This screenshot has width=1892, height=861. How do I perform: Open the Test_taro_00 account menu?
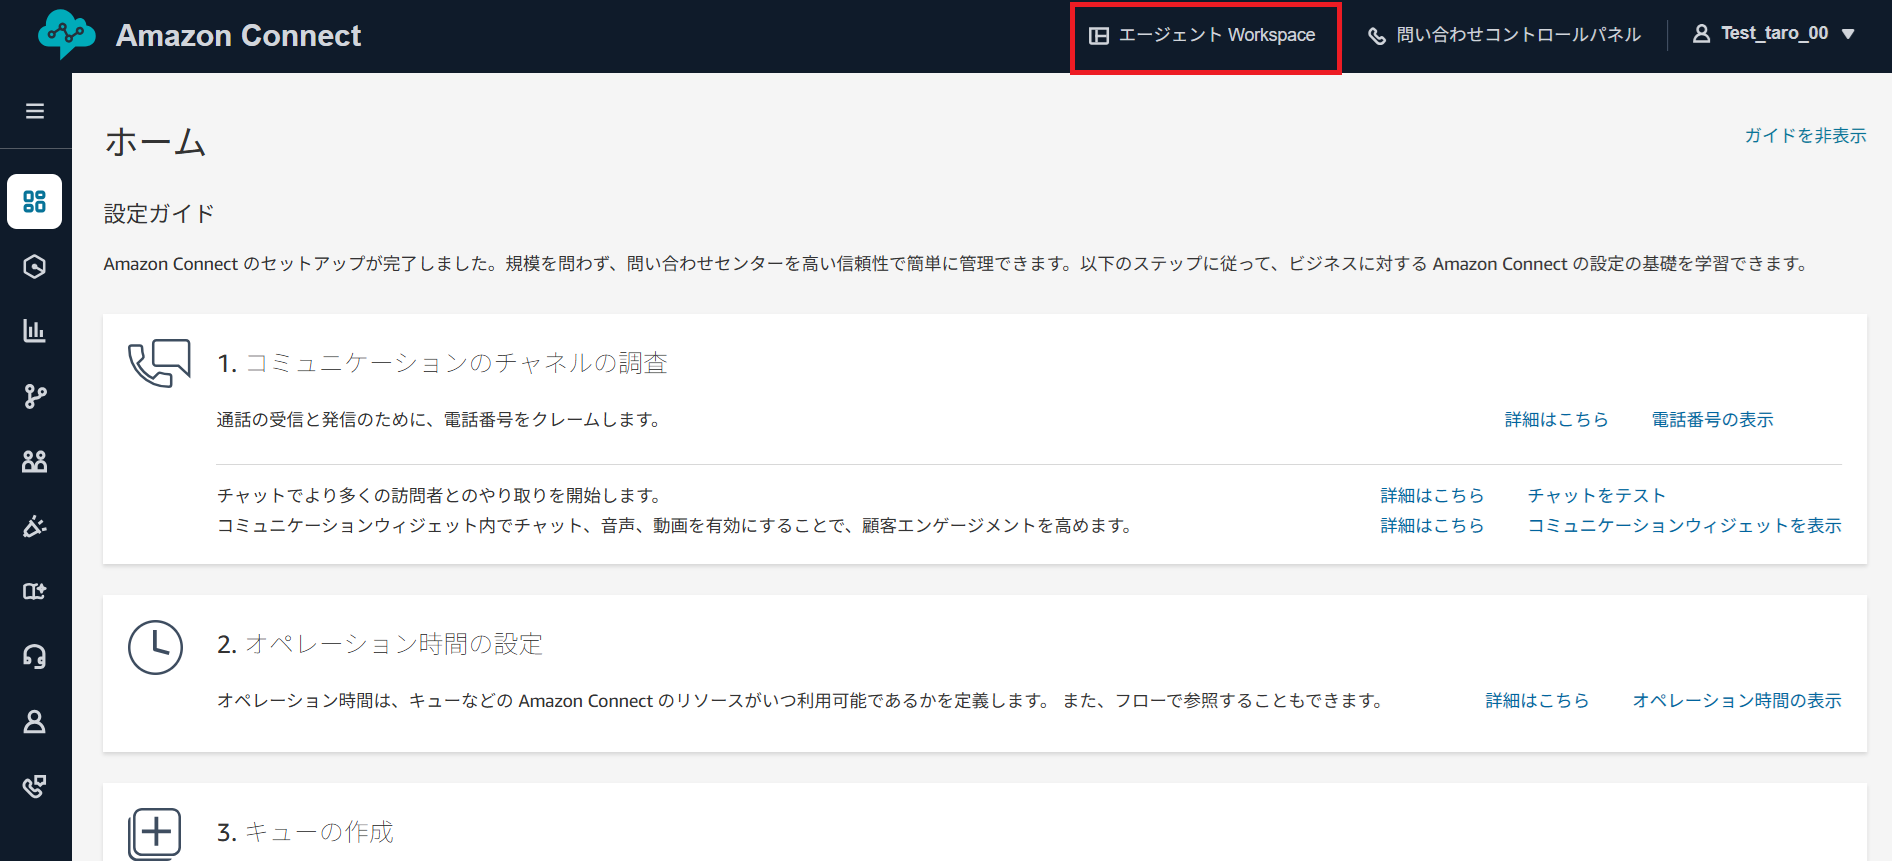click(x=1774, y=34)
